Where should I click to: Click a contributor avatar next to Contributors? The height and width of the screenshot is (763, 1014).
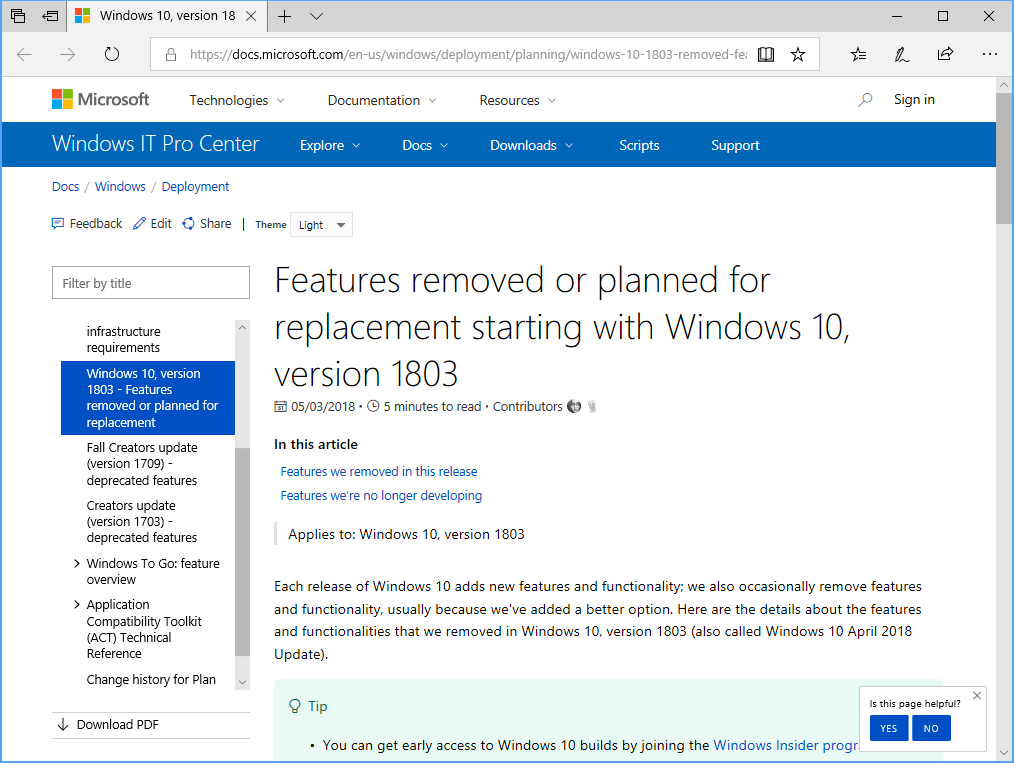(574, 406)
